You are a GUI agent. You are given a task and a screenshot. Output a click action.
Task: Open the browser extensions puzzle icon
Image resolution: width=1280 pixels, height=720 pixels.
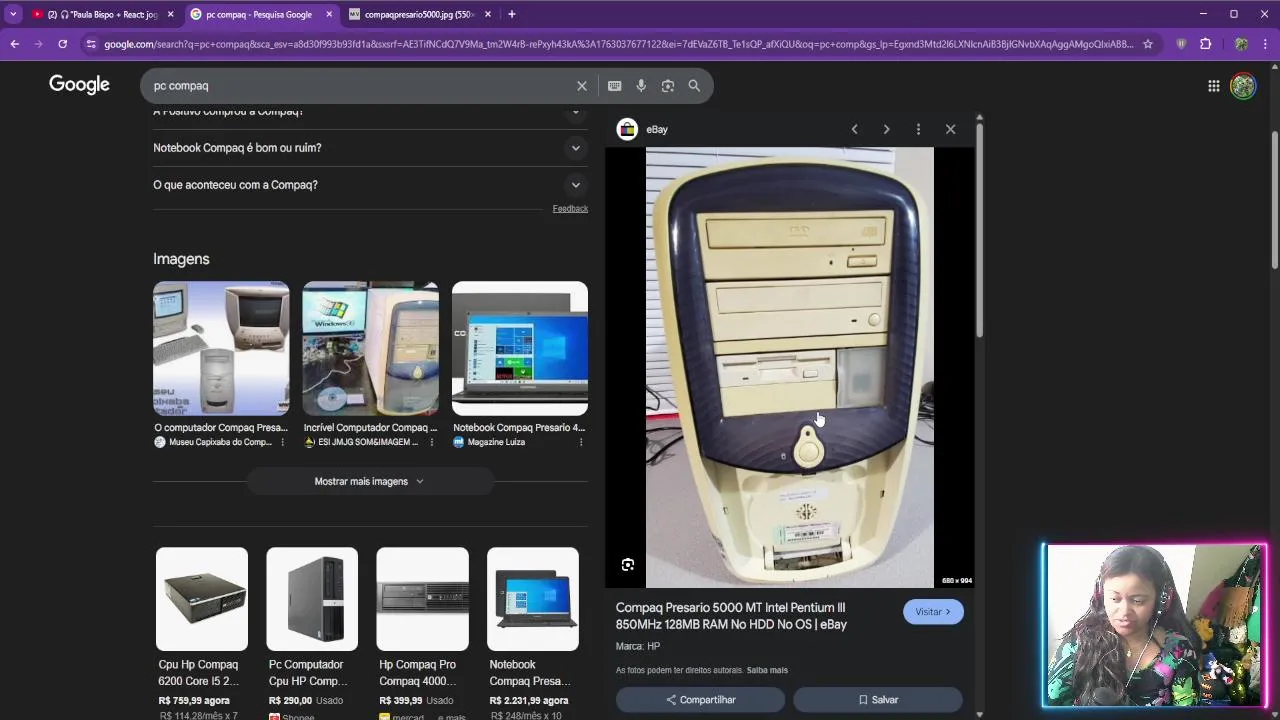[x=1205, y=44]
